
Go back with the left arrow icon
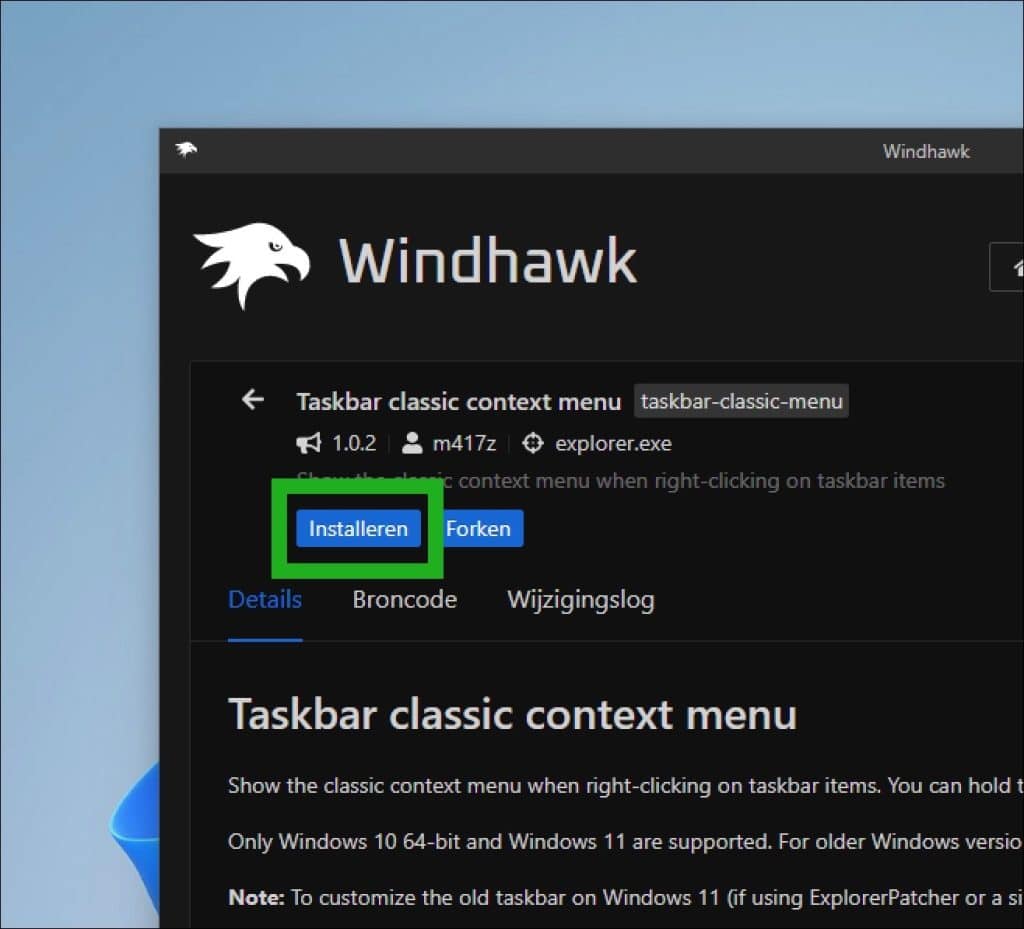(253, 399)
